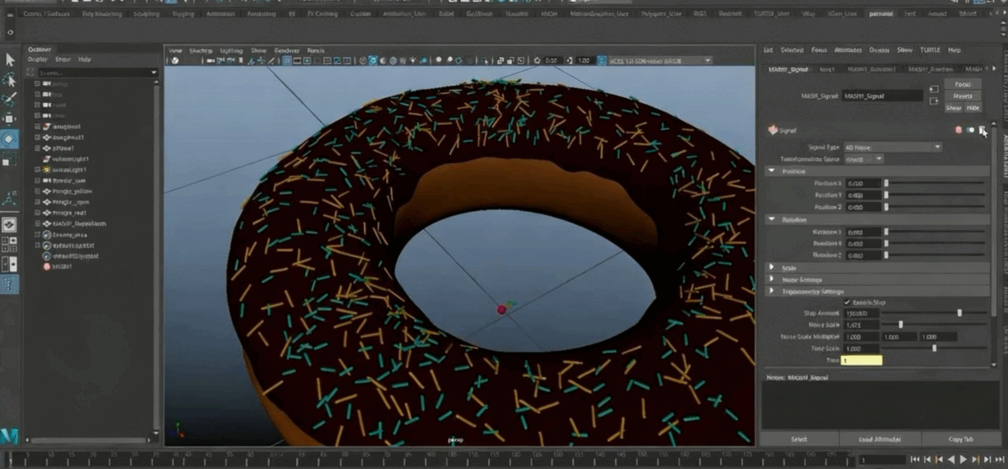Click red MASH icon in Signal header
This screenshot has width=1008, height=469.
[x=958, y=130]
